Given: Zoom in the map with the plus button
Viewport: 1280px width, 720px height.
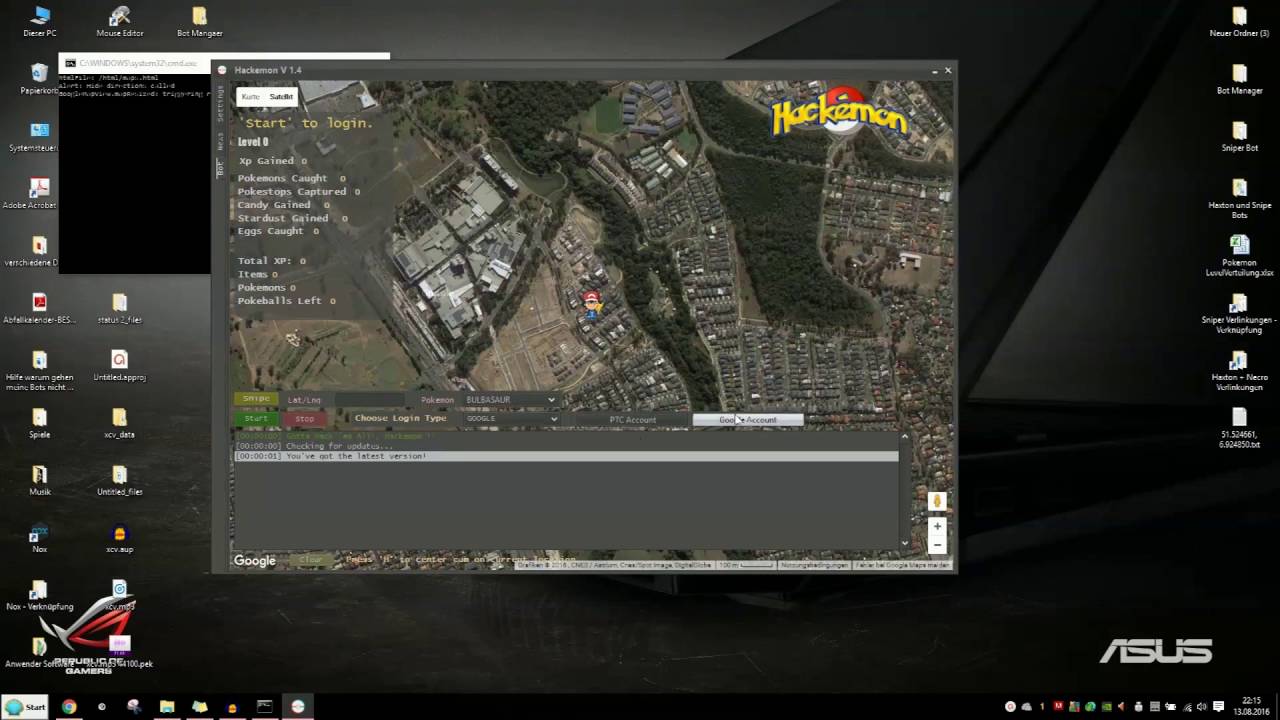Looking at the screenshot, I should click(x=937, y=526).
